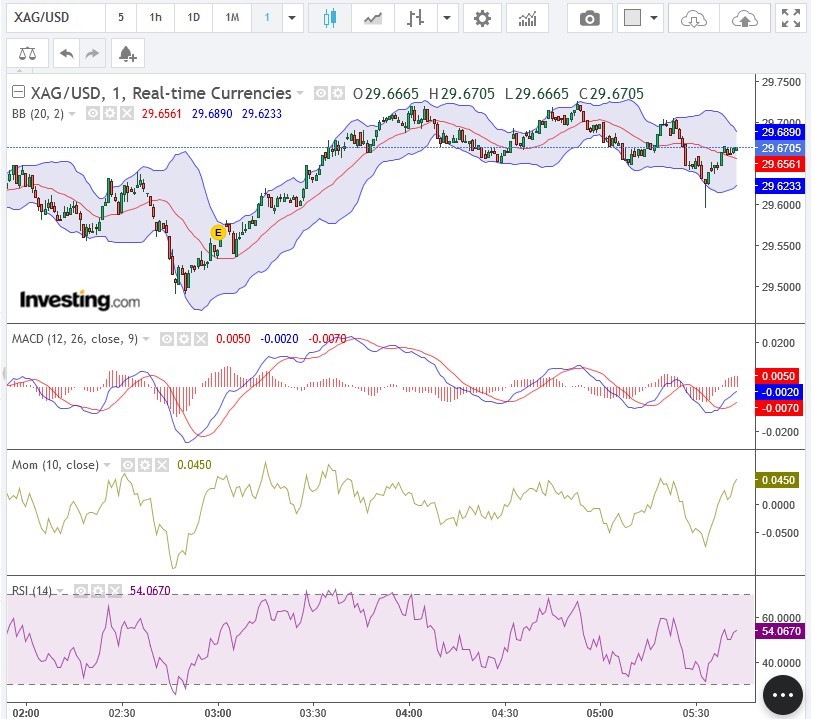Save chart layout to cloud
The image size is (815, 719).
[x=744, y=19]
